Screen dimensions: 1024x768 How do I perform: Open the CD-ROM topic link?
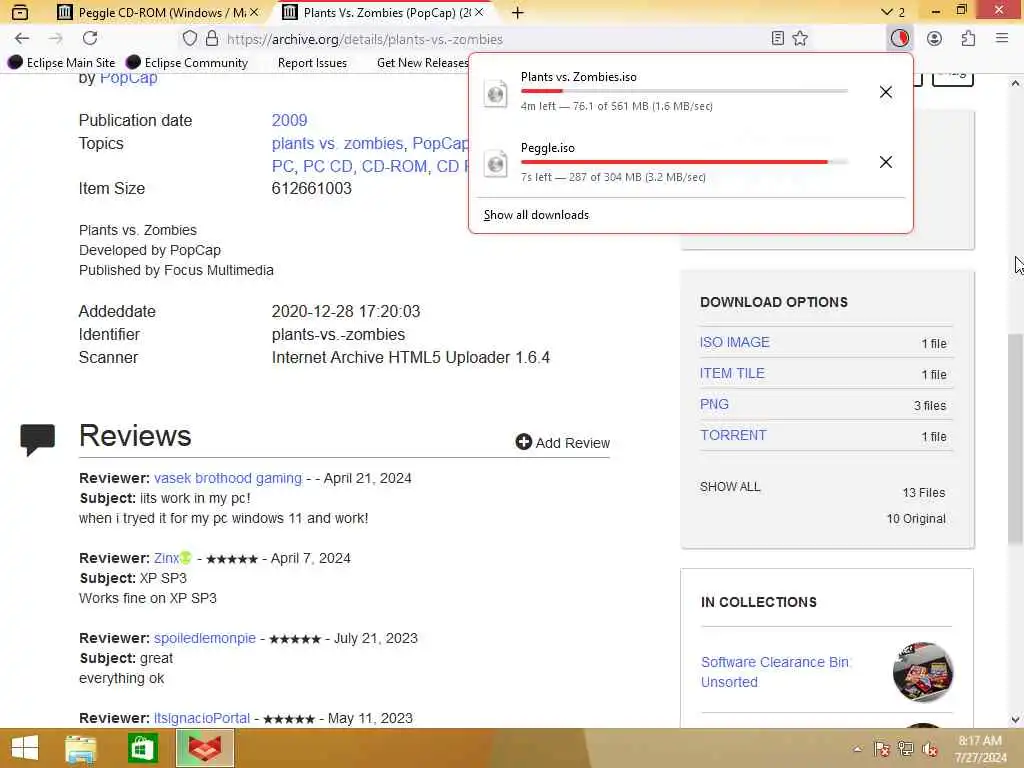[394, 167]
